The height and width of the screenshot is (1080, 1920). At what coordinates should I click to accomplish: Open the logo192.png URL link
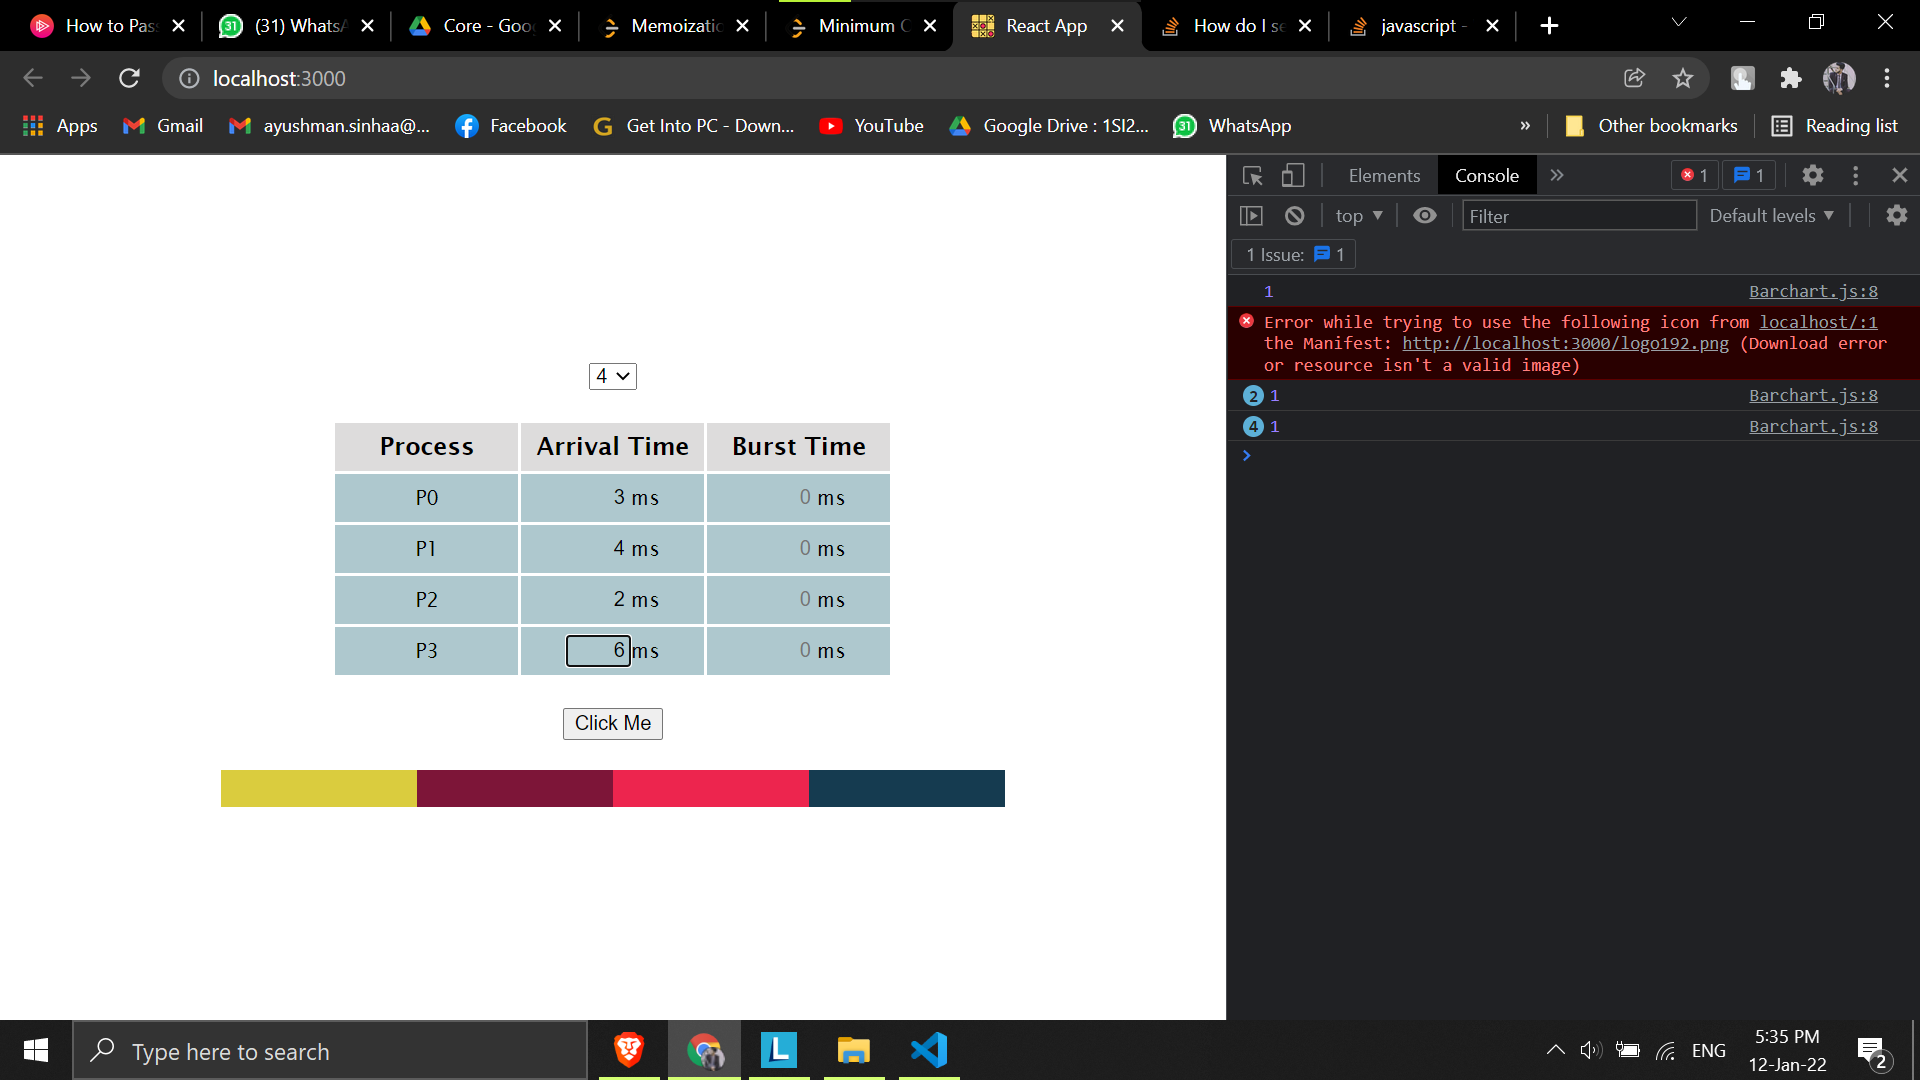click(x=1565, y=343)
